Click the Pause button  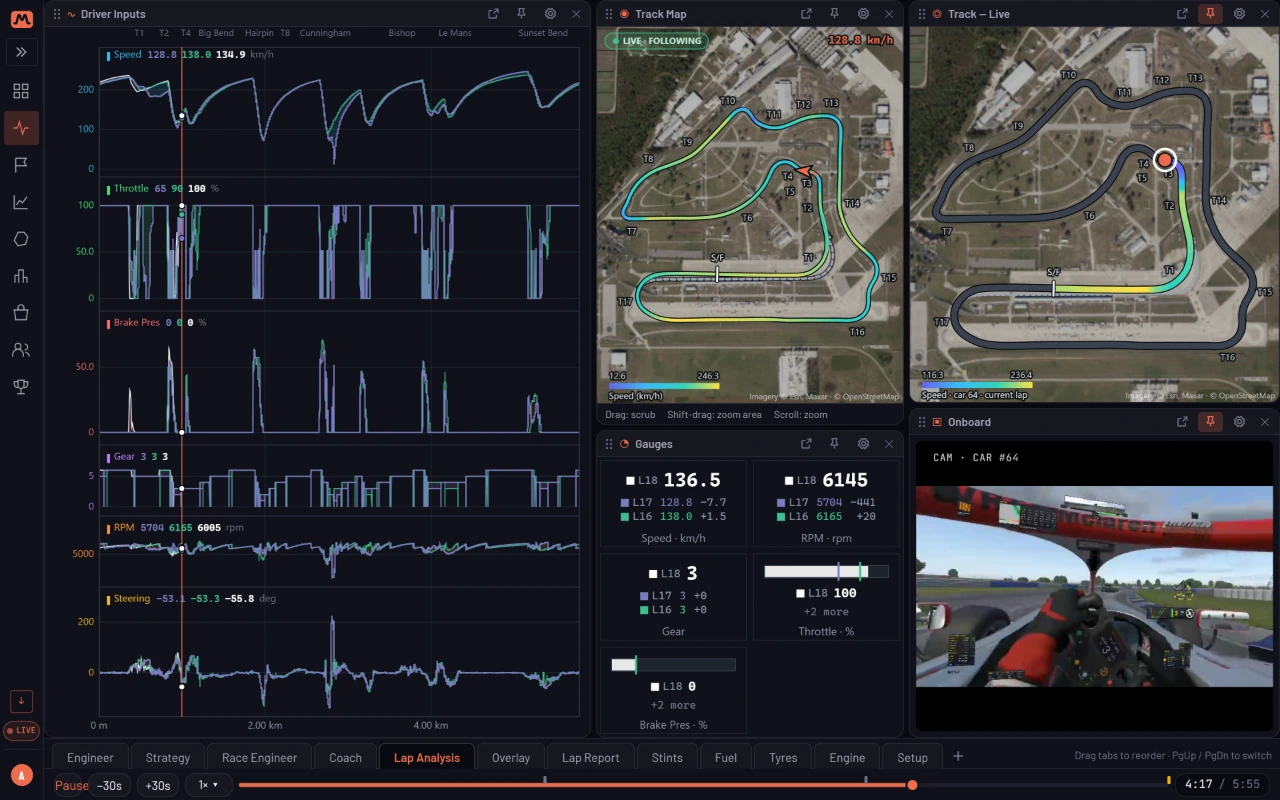(x=71, y=785)
